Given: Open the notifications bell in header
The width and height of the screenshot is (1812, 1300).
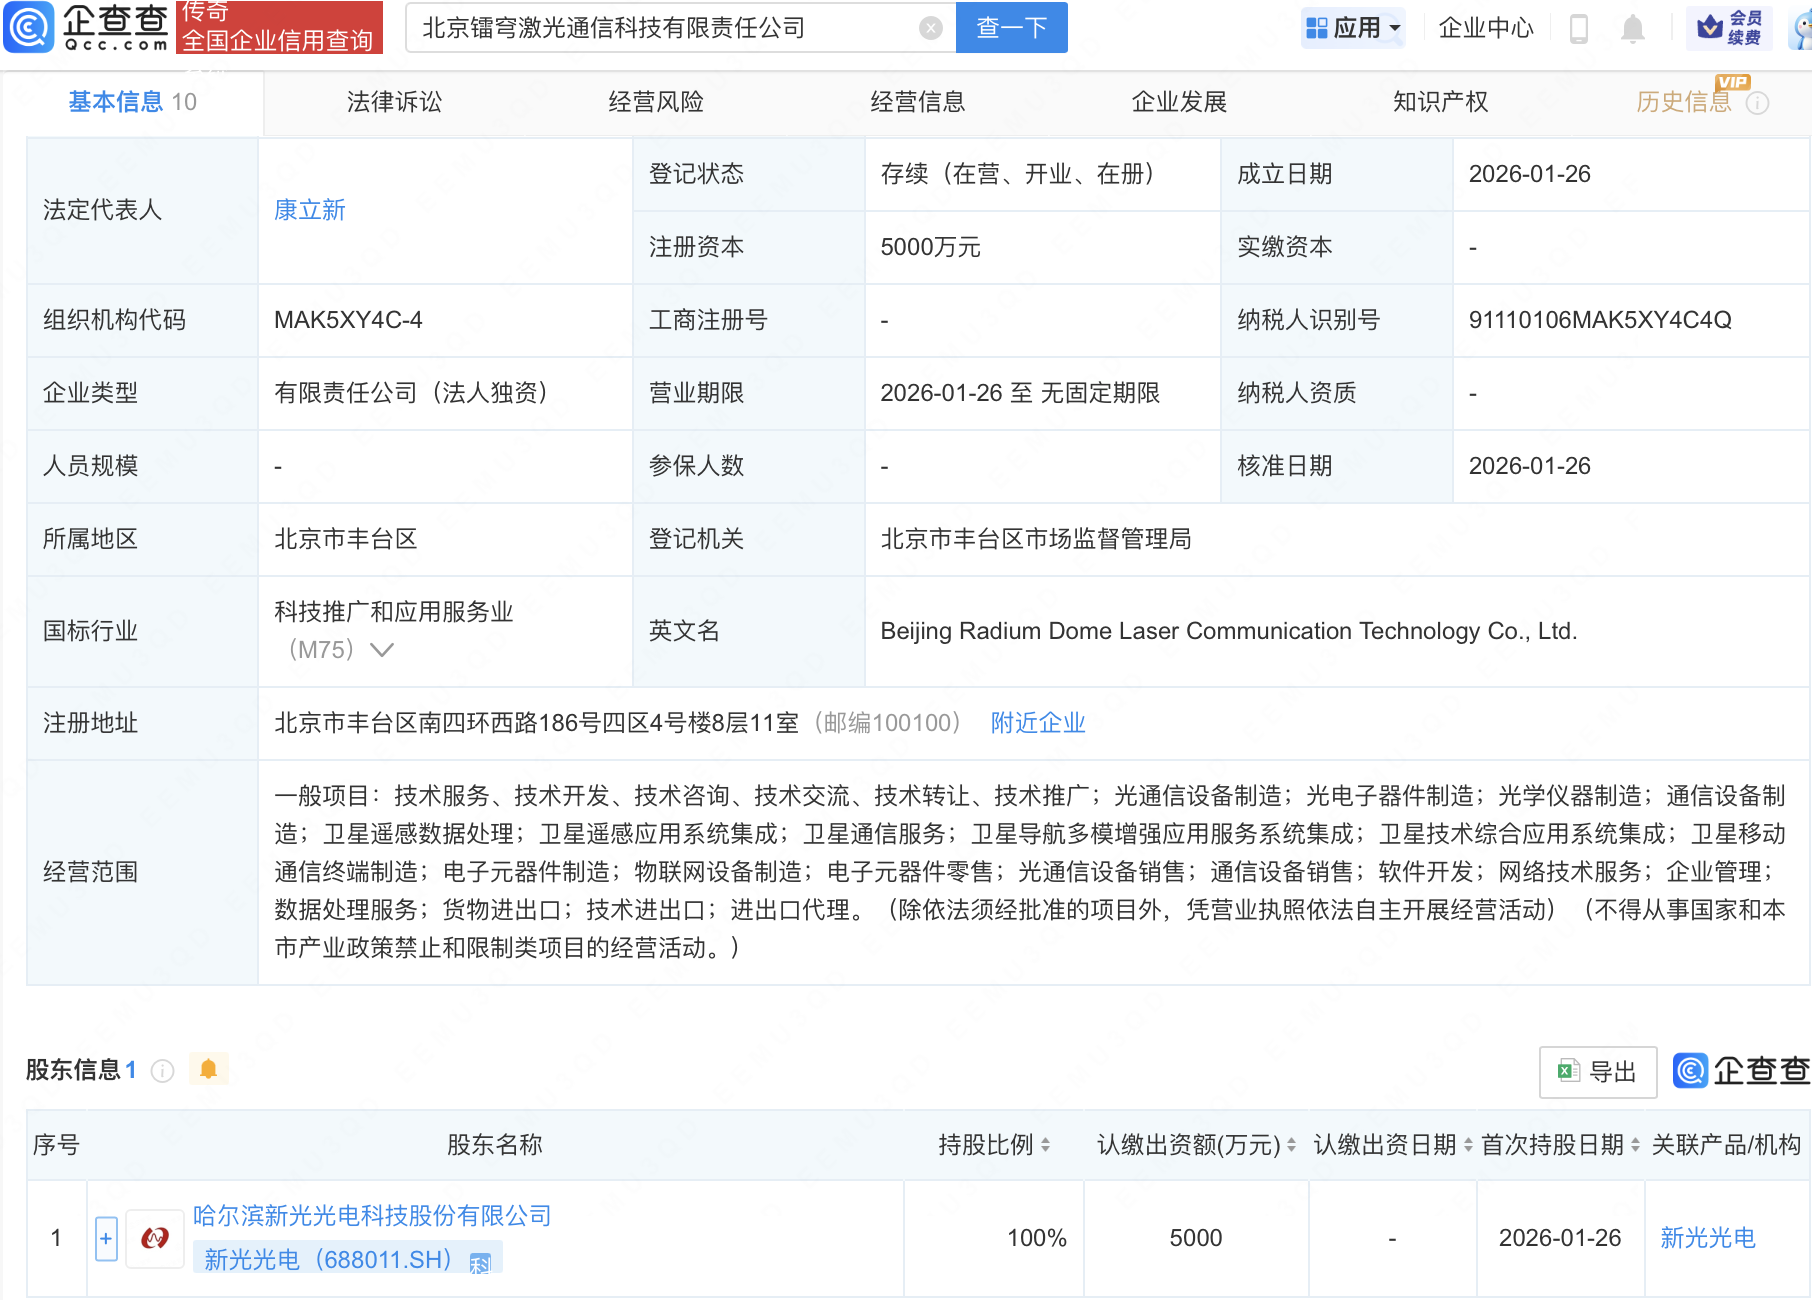Looking at the screenshot, I should (1632, 28).
